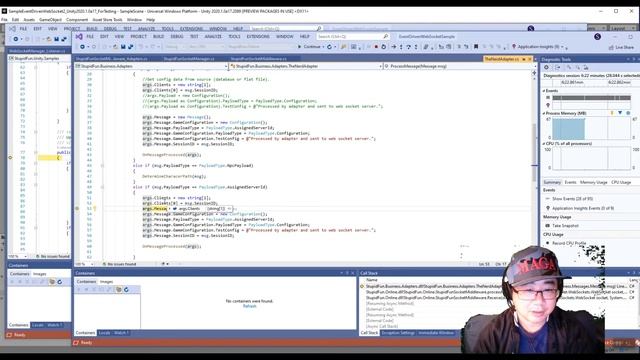Click the Diagnostic Tools zoom in icon
Viewport: 640px width, 360px height.
point(570,67)
